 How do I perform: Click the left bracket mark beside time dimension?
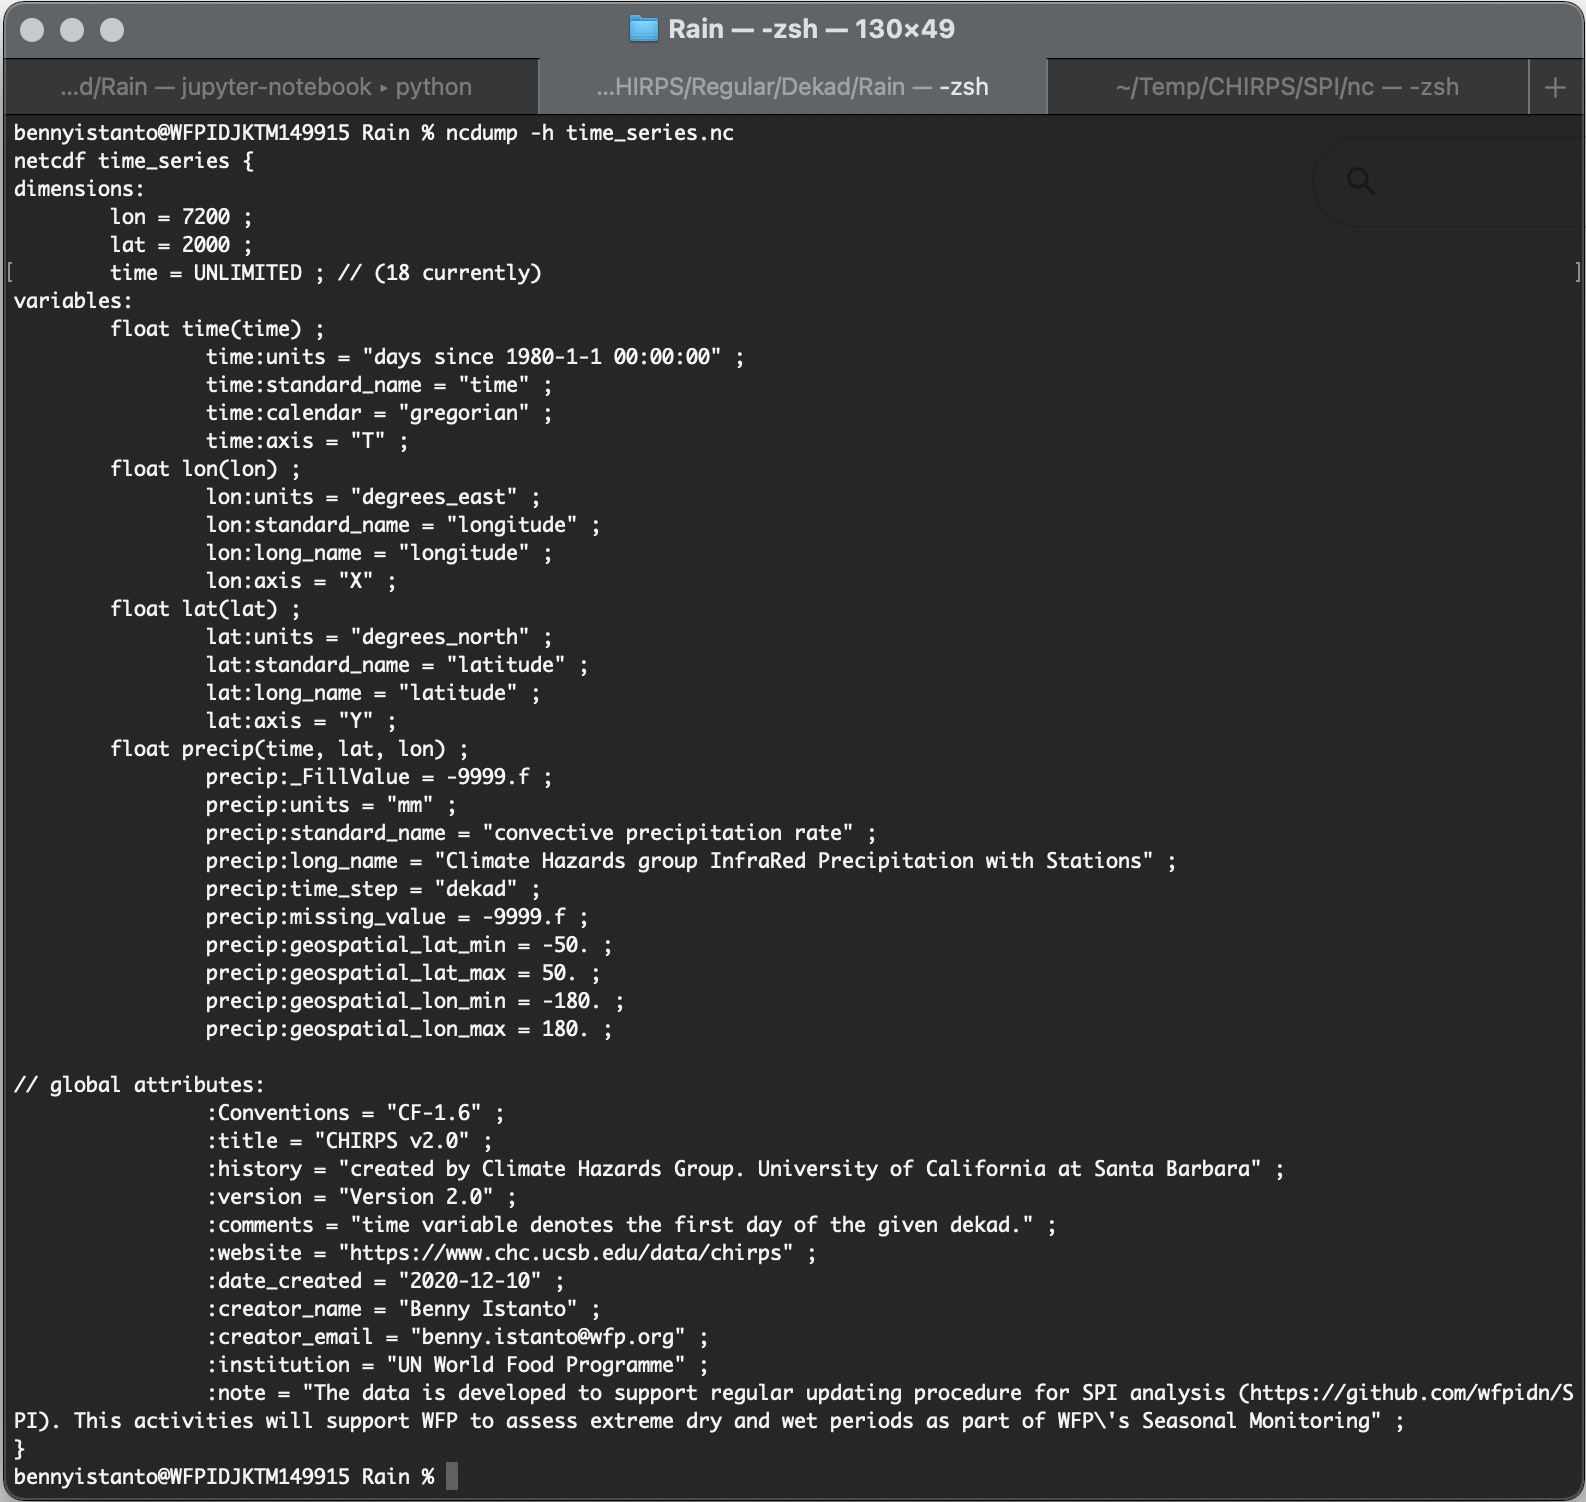pos(9,272)
